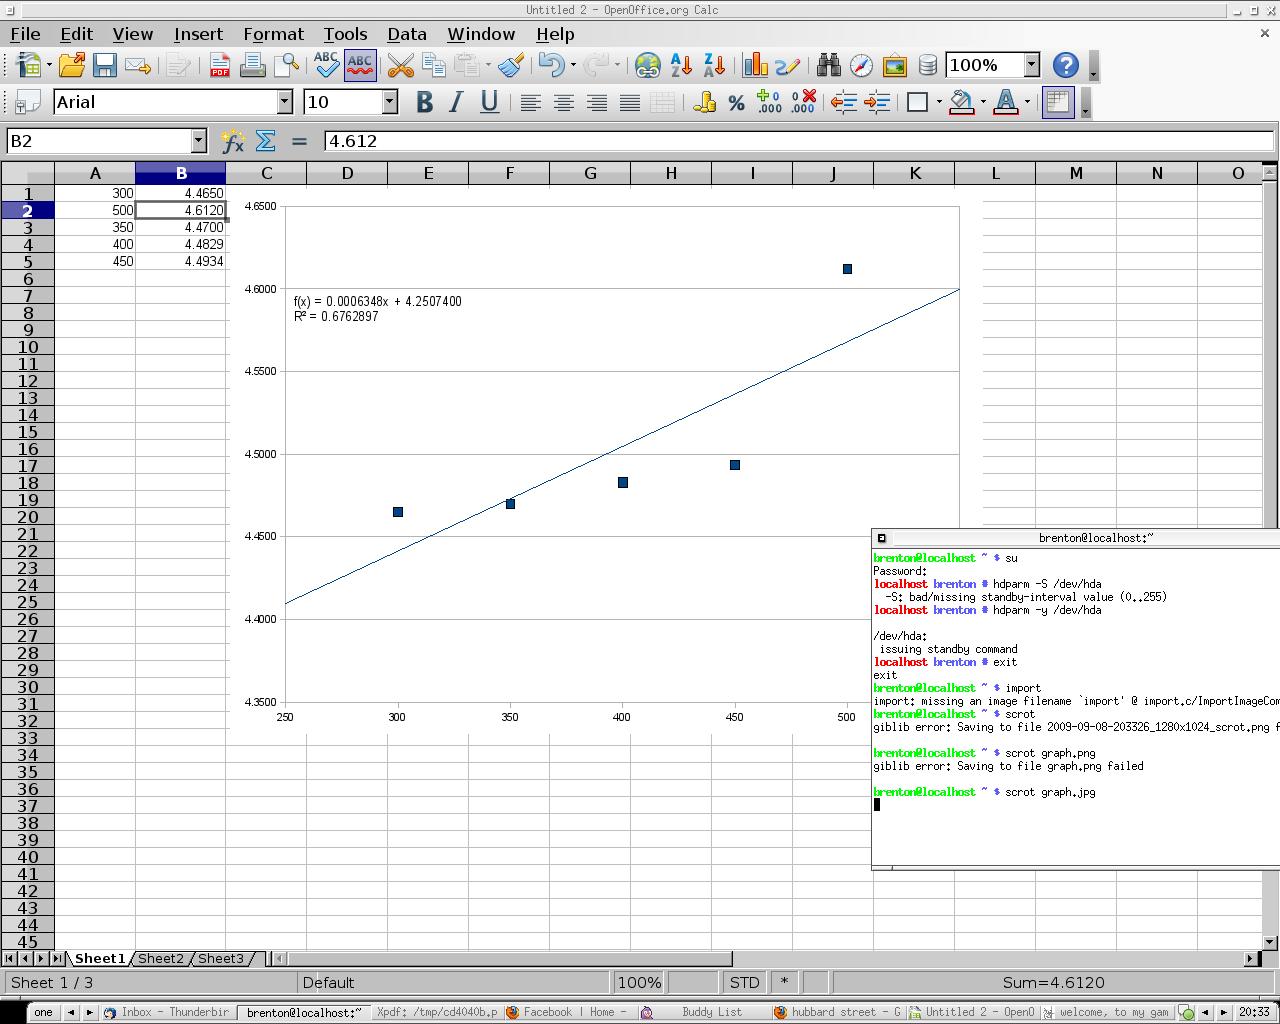Apply the Font Color swatch
The width and height of the screenshot is (1280, 1024).
click(x=1006, y=102)
